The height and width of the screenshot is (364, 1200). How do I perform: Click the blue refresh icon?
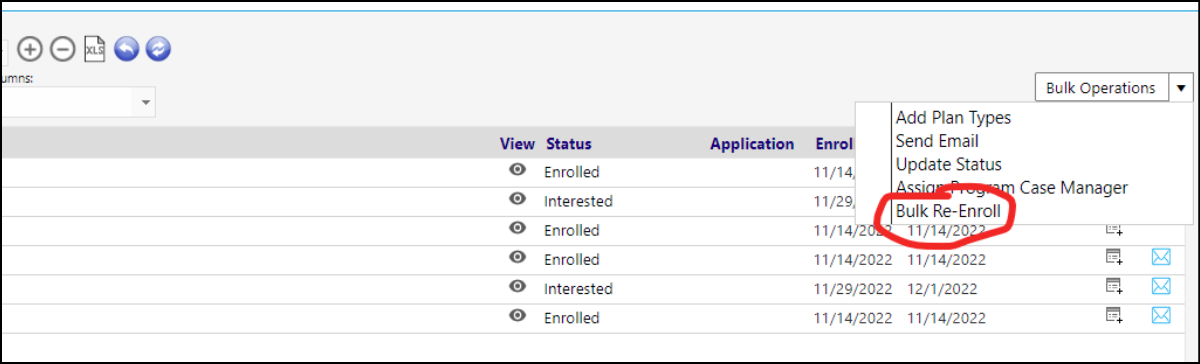[158, 49]
